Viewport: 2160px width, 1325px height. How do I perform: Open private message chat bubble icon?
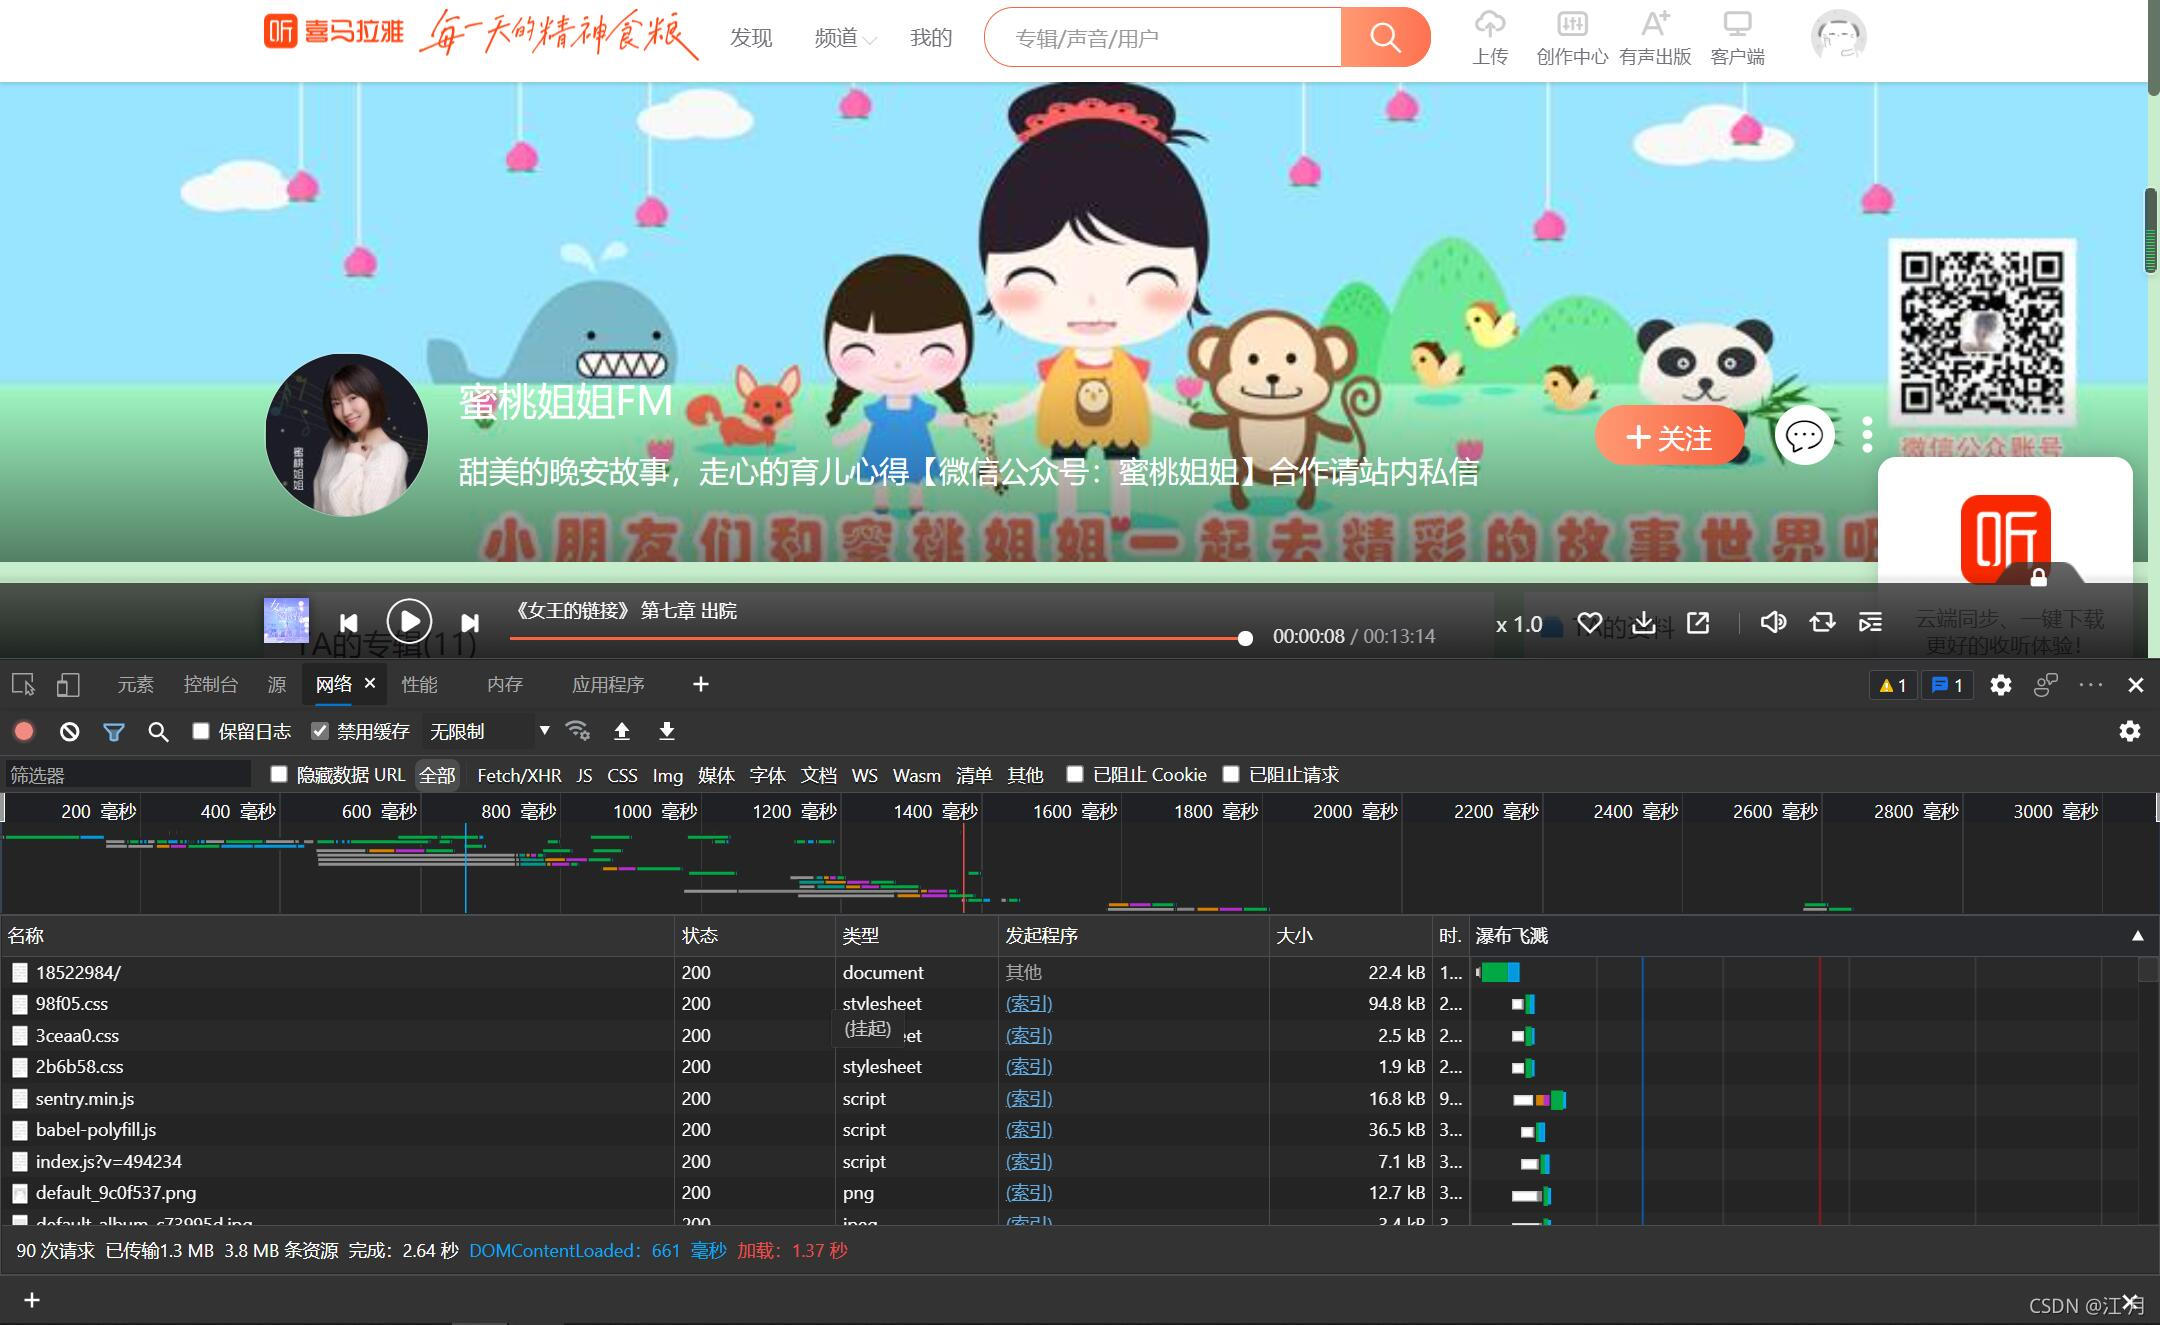(1804, 436)
